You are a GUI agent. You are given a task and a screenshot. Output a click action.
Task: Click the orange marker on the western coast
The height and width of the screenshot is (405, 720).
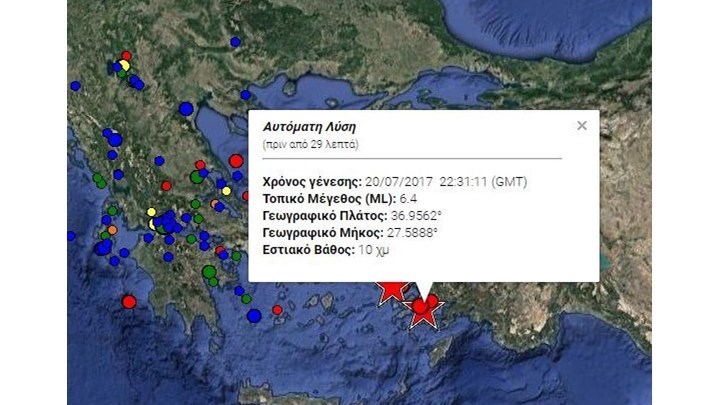pyautogui.click(x=112, y=229)
